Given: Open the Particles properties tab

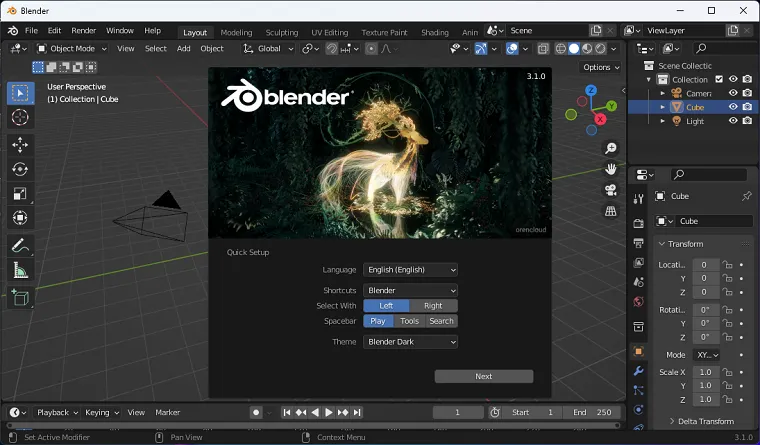Looking at the screenshot, I should (x=638, y=390).
